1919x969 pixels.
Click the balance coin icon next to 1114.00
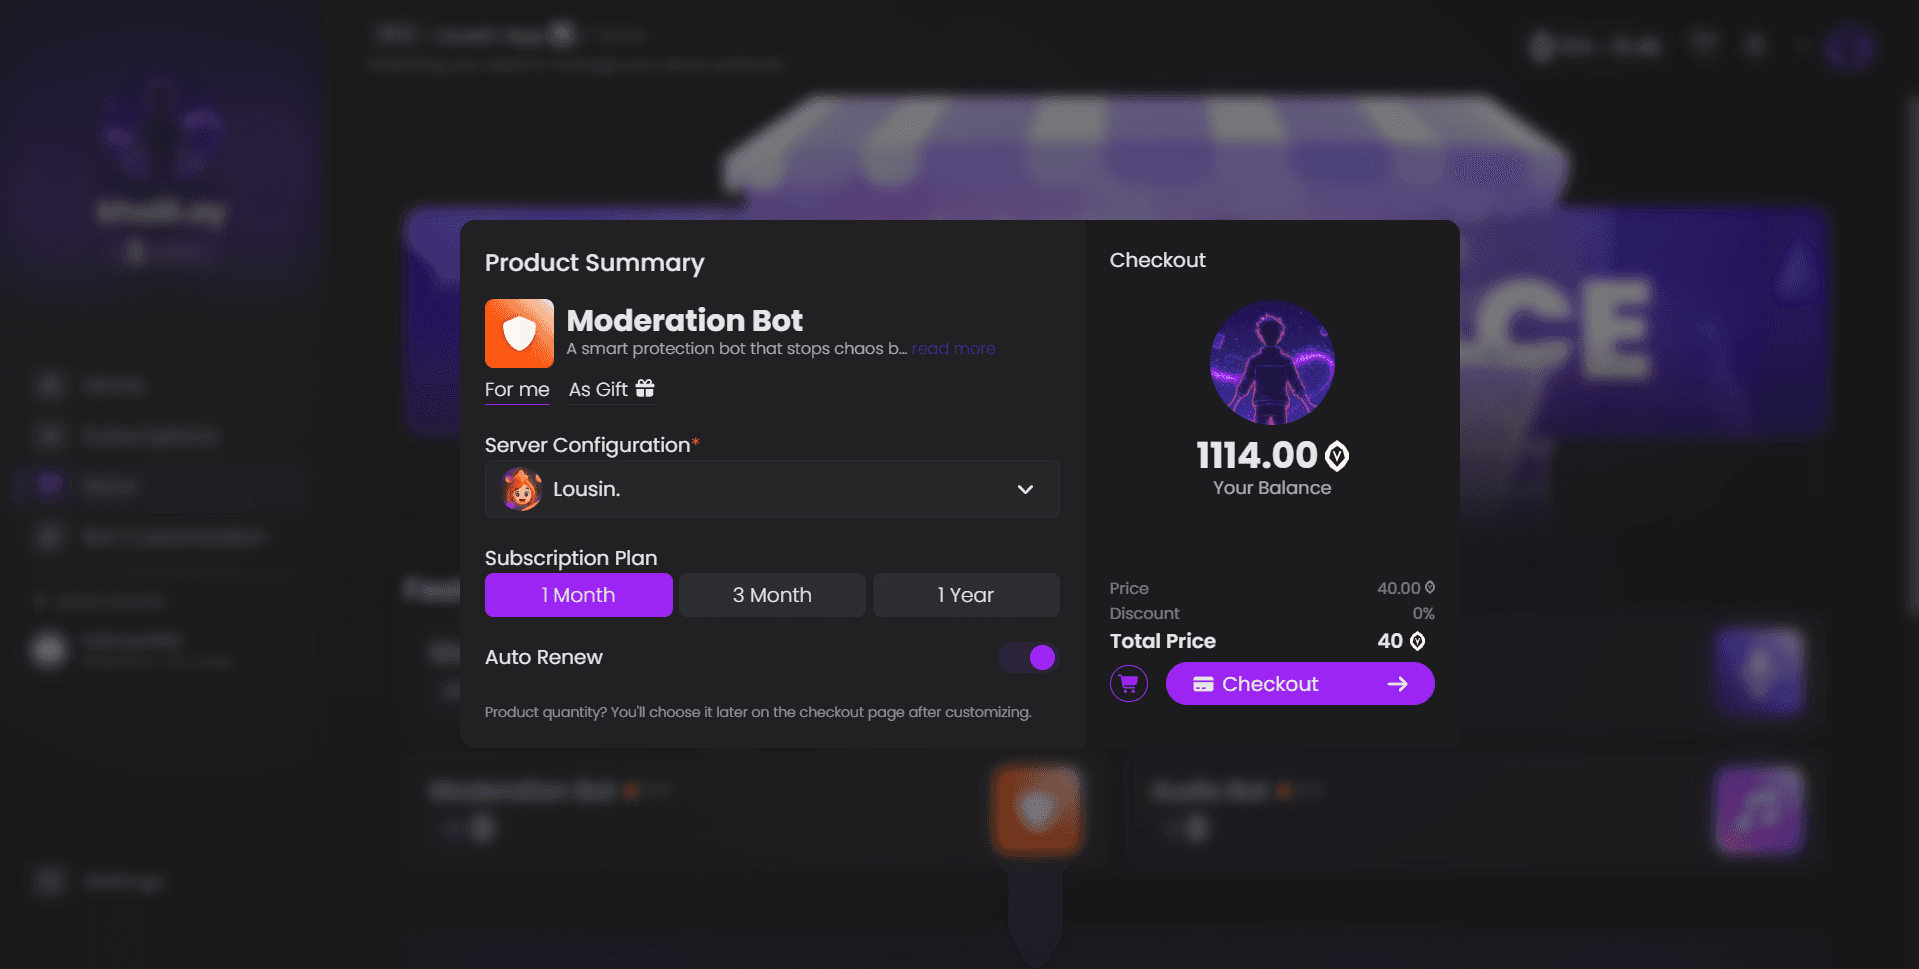[1337, 456]
